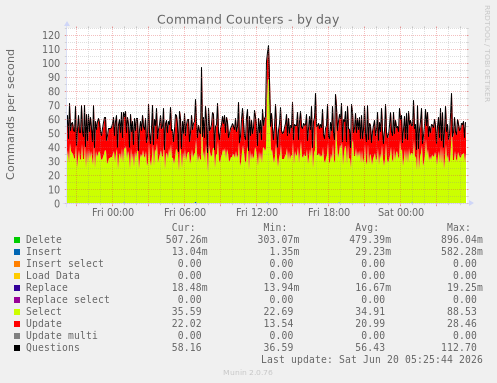Viewport: 497px width, 383px height.
Task: Click the Insert average value 29.23m
Action: click(x=373, y=251)
